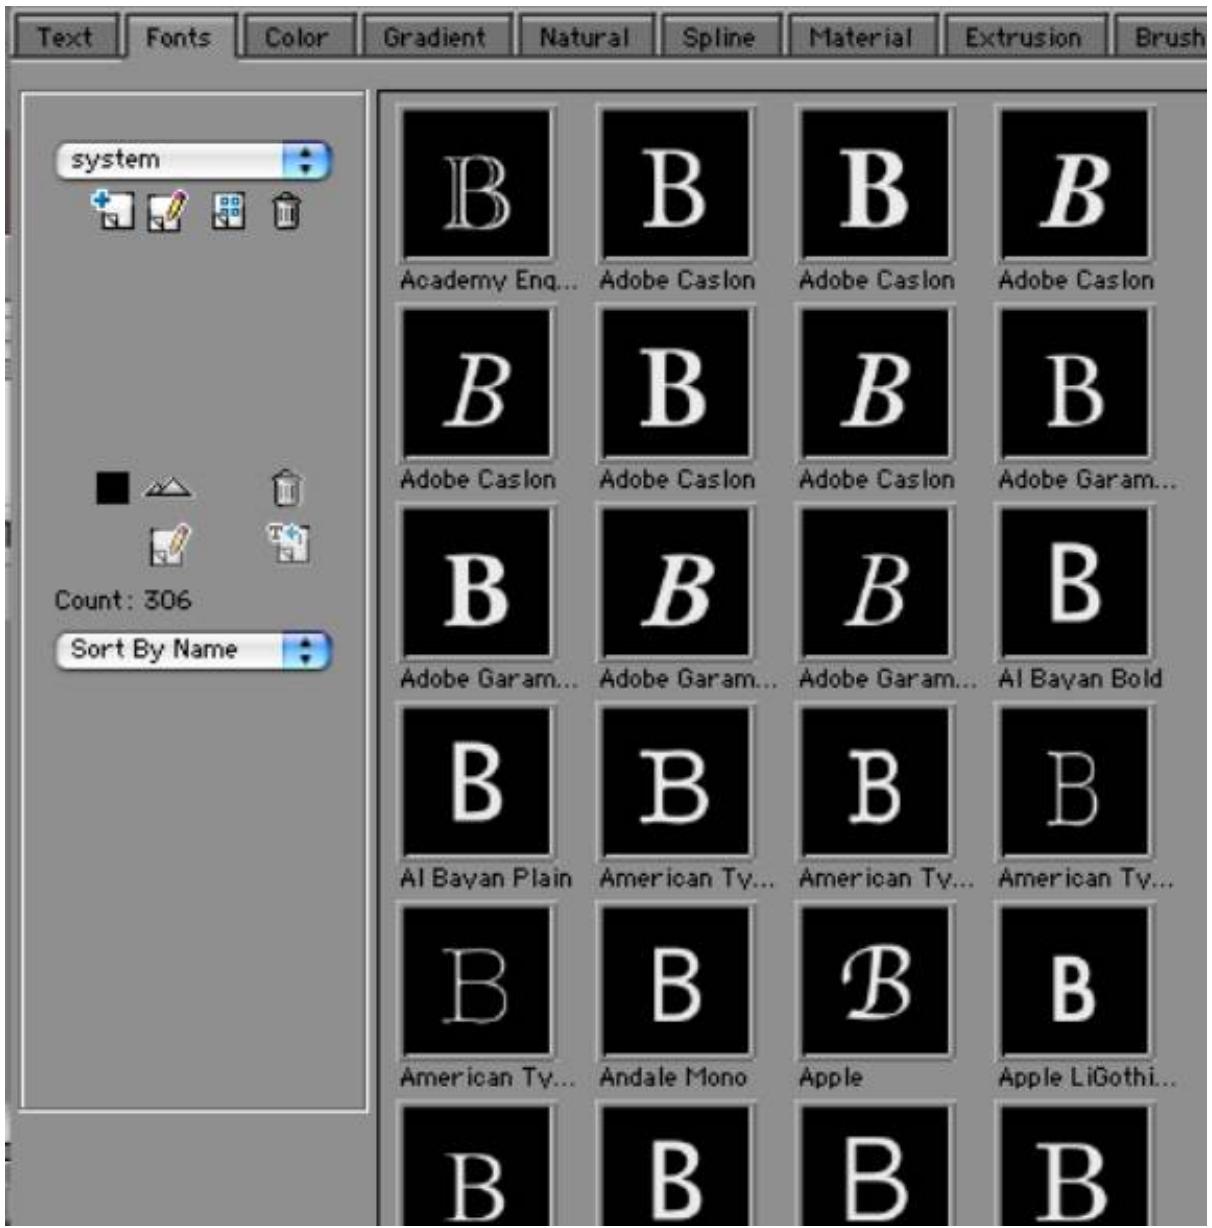Click the black color swatch
Viewport: 1212px width, 1228px height.
click(112, 488)
